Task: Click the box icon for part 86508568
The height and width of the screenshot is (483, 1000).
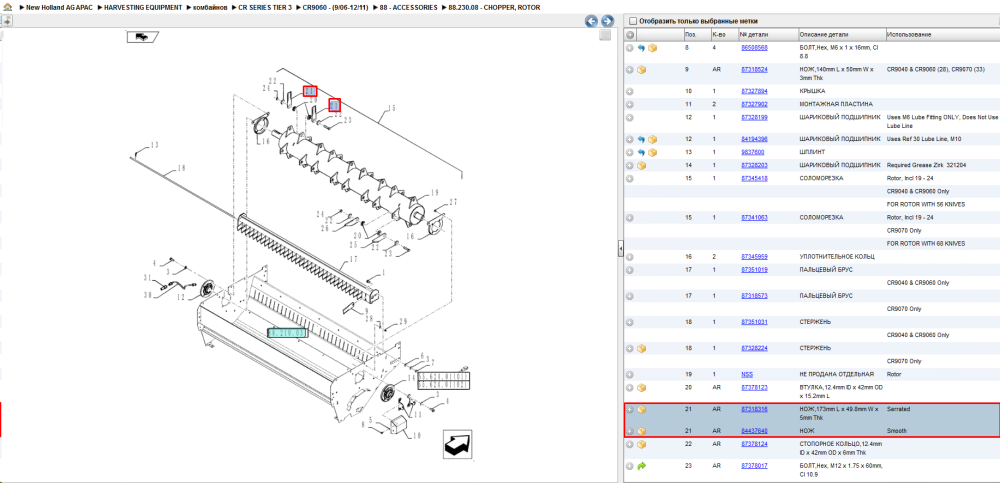Action: pos(653,48)
